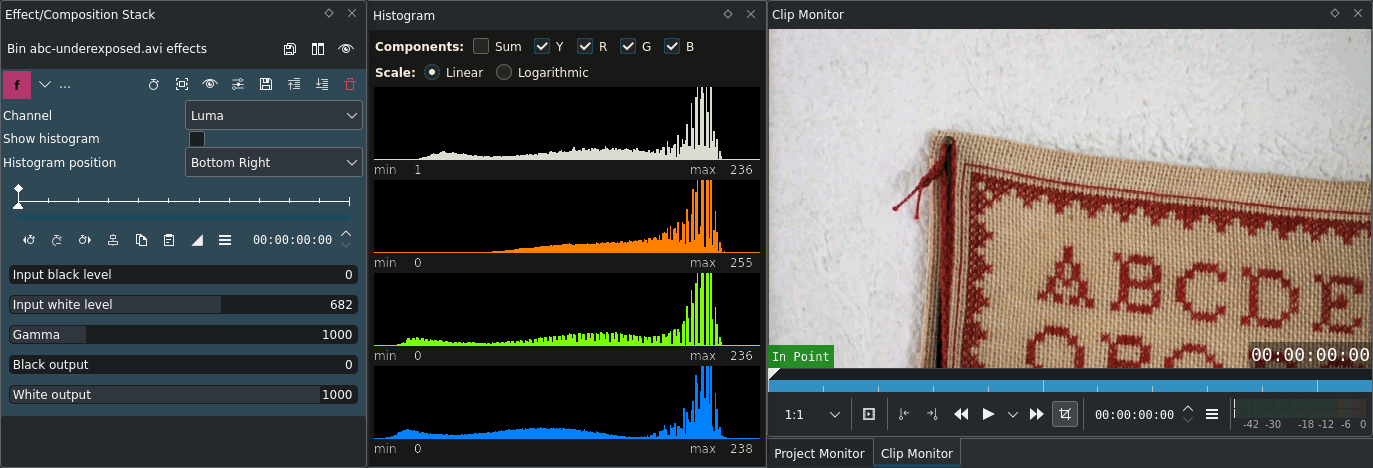The image size is (1373, 468).
Task: Switch to the Project Monitor tab
Action: (820, 453)
